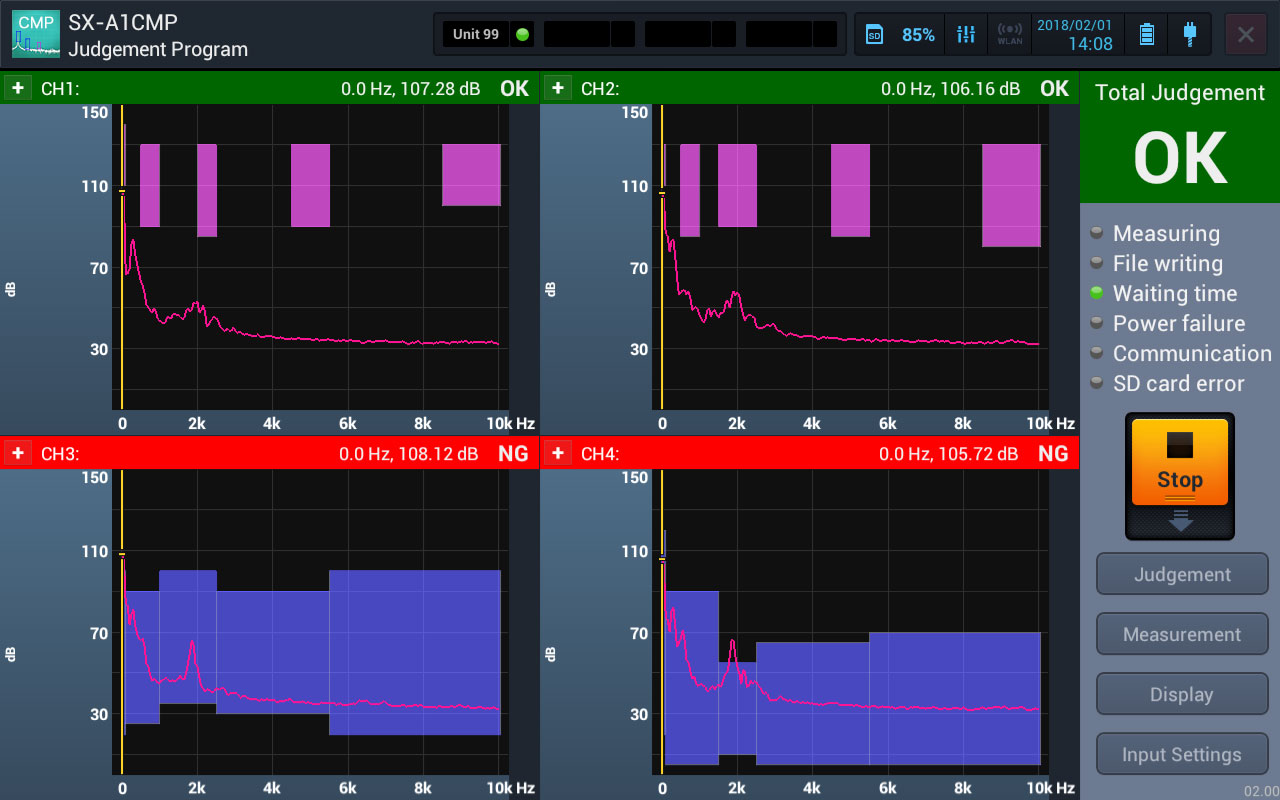This screenshot has width=1280, height=800.
Task: Open the Judgement menu
Action: 1182,575
